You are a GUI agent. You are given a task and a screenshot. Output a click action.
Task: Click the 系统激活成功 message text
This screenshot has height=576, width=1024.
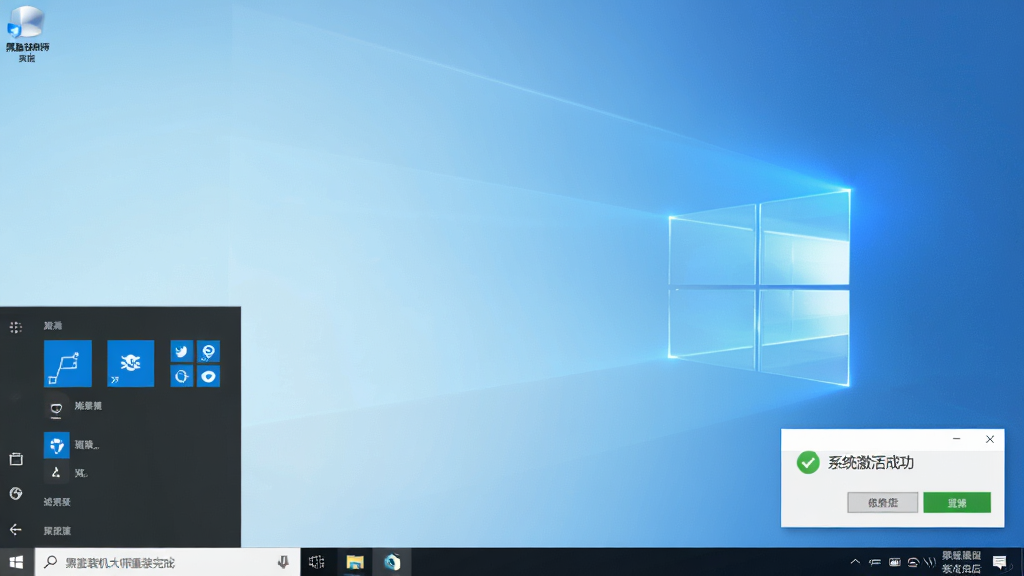pyautogui.click(x=871, y=462)
